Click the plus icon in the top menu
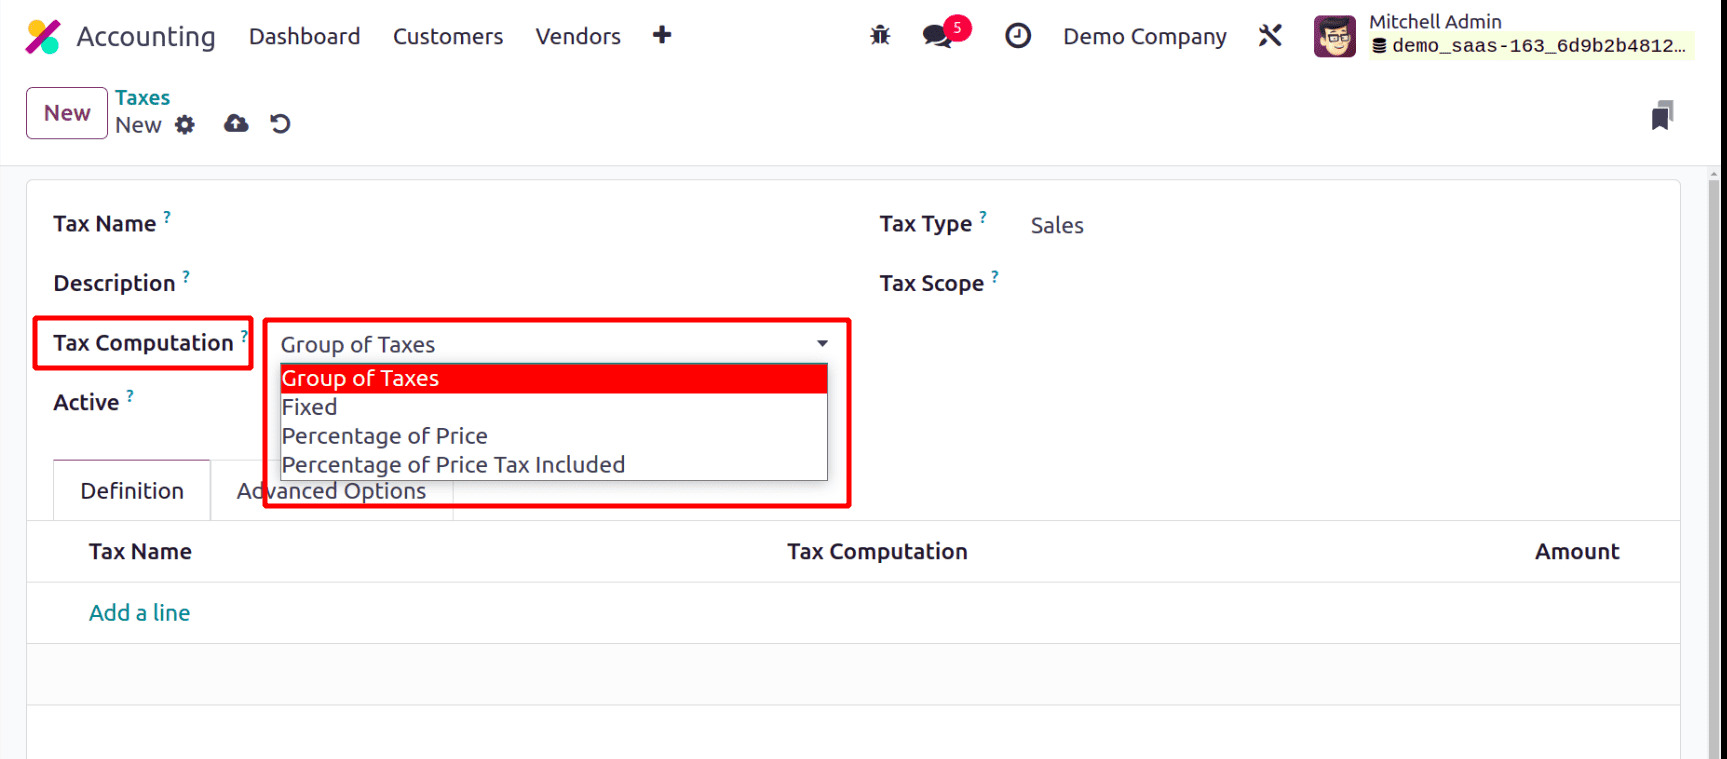 pos(661,36)
